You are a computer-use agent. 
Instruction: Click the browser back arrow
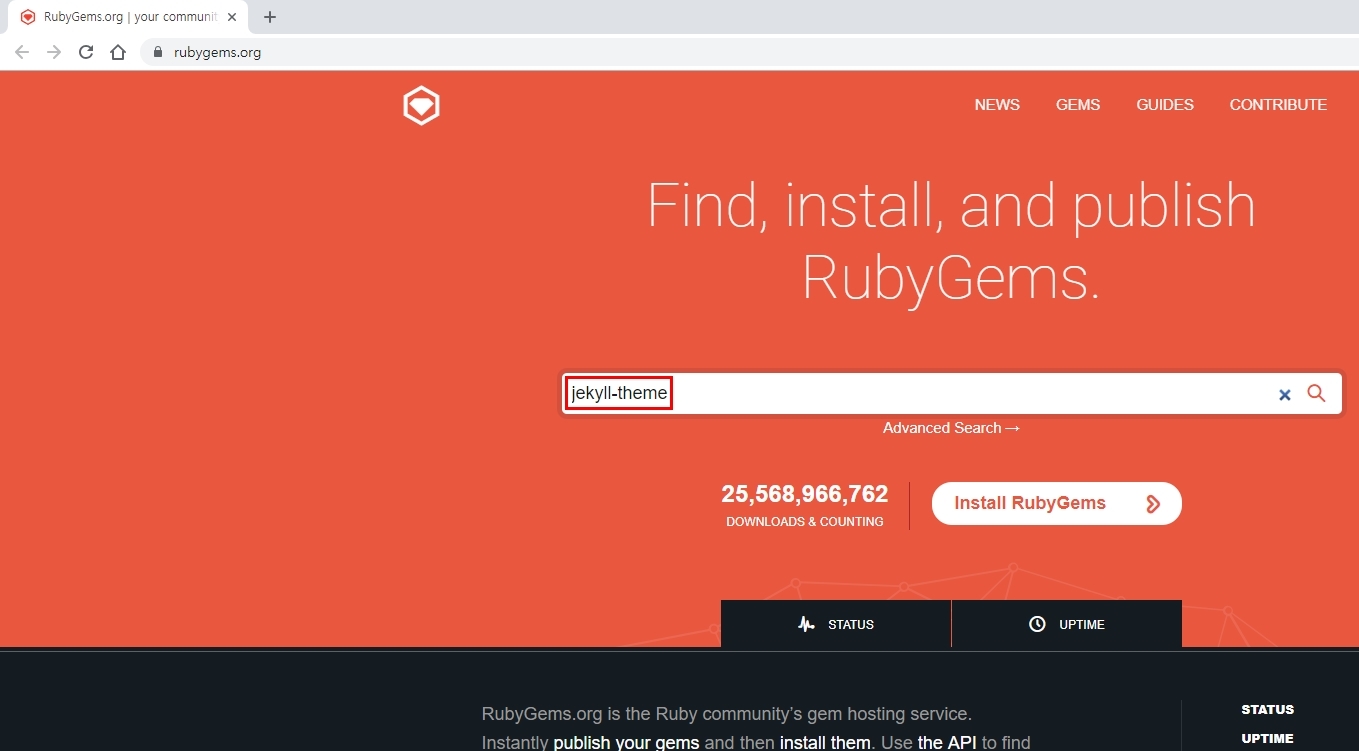pos(22,52)
